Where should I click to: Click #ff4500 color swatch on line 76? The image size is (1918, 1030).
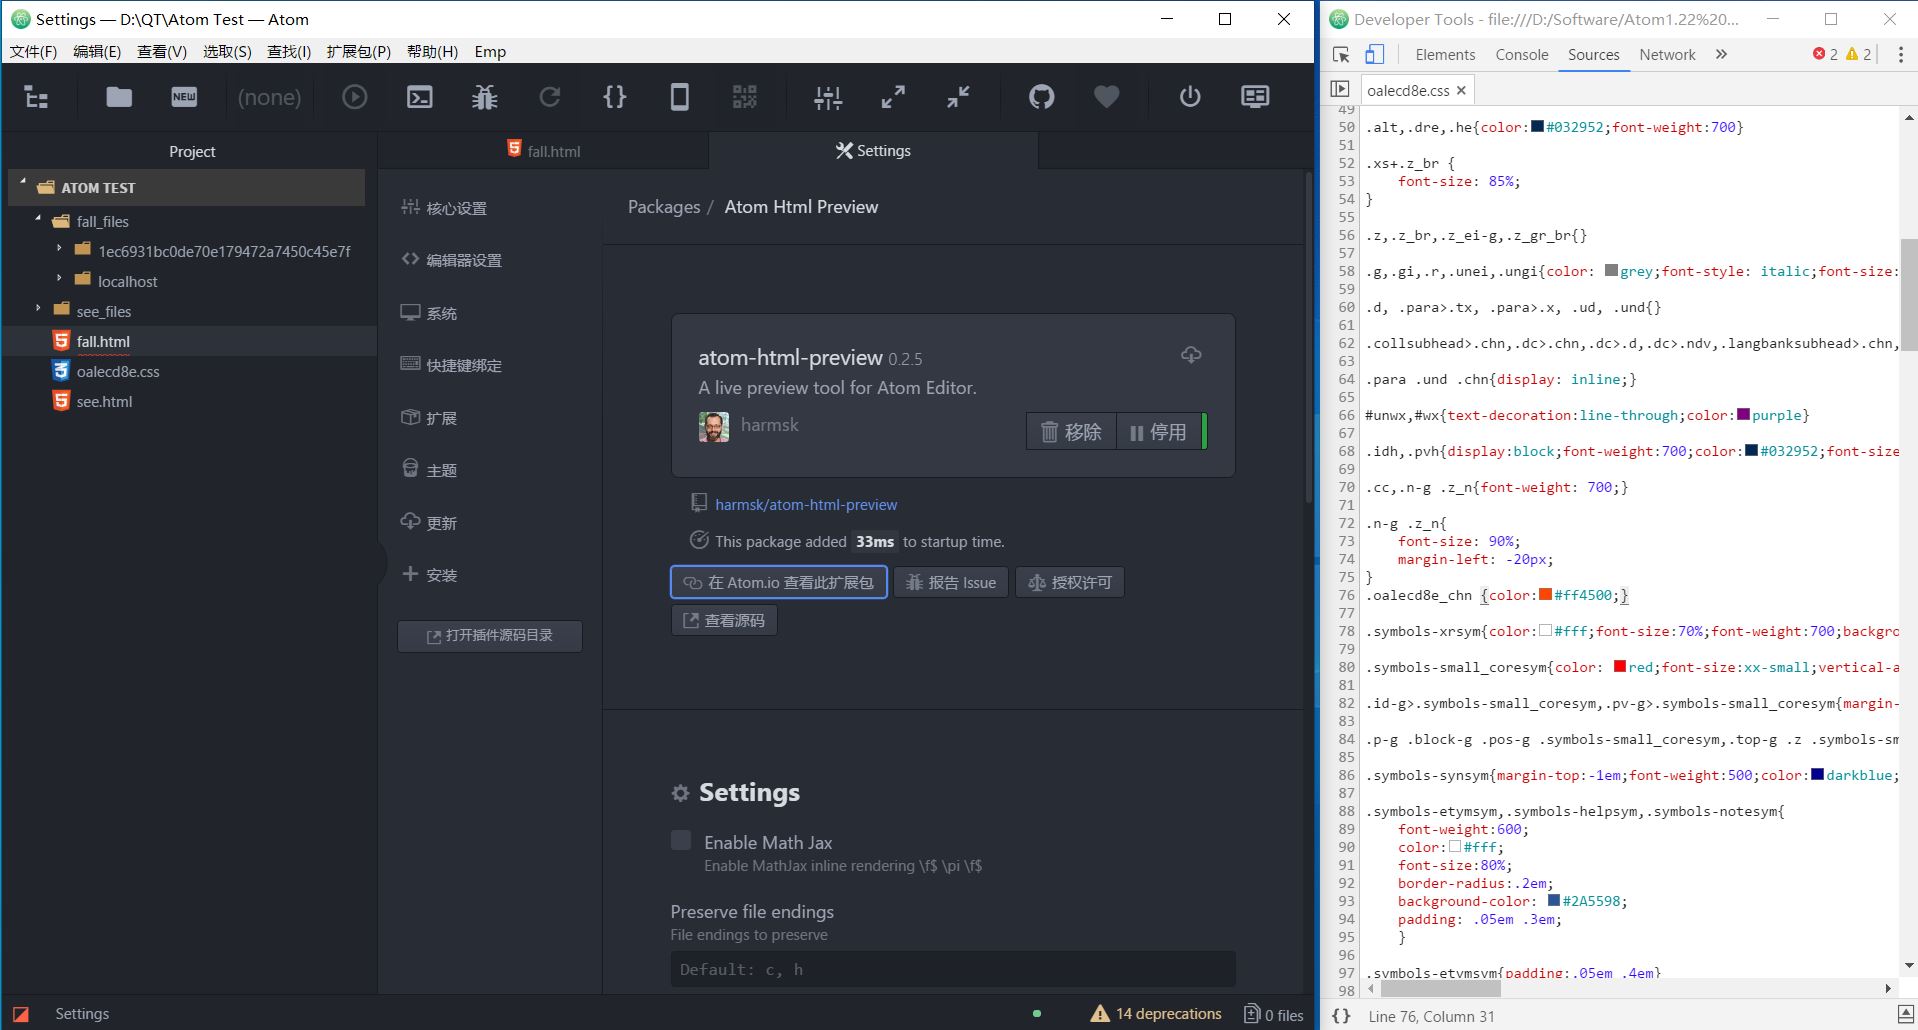click(x=1545, y=595)
